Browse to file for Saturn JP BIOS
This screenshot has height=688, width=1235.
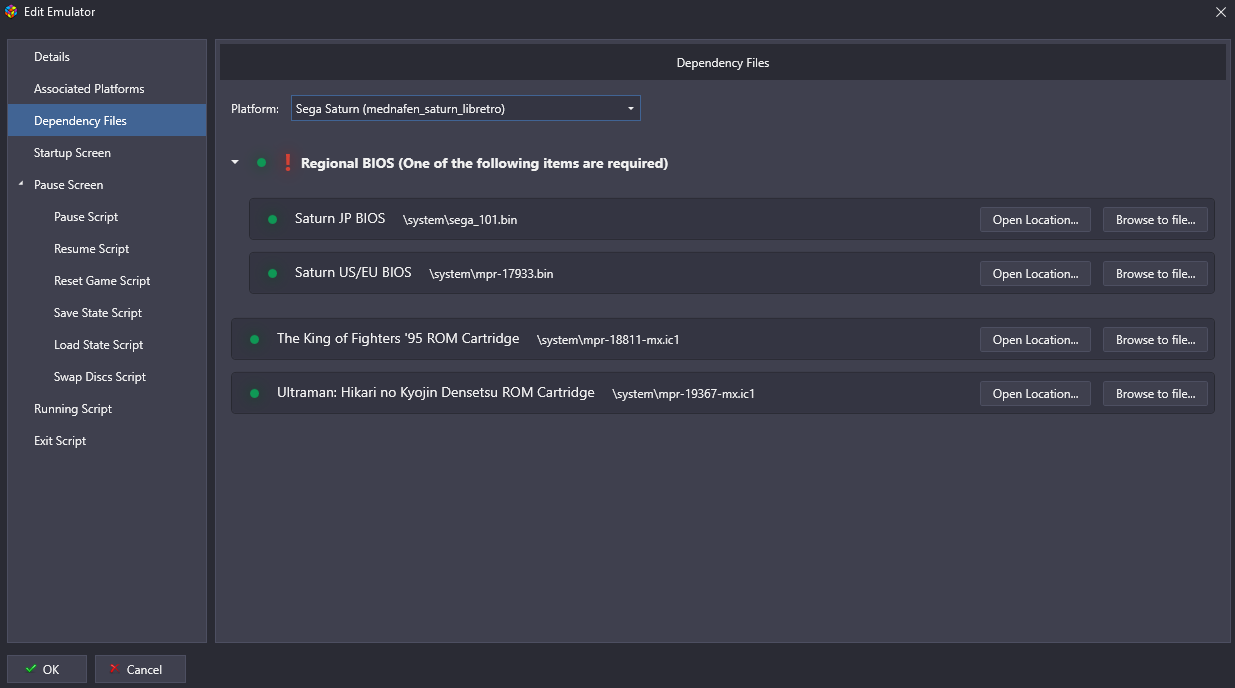click(x=1155, y=220)
